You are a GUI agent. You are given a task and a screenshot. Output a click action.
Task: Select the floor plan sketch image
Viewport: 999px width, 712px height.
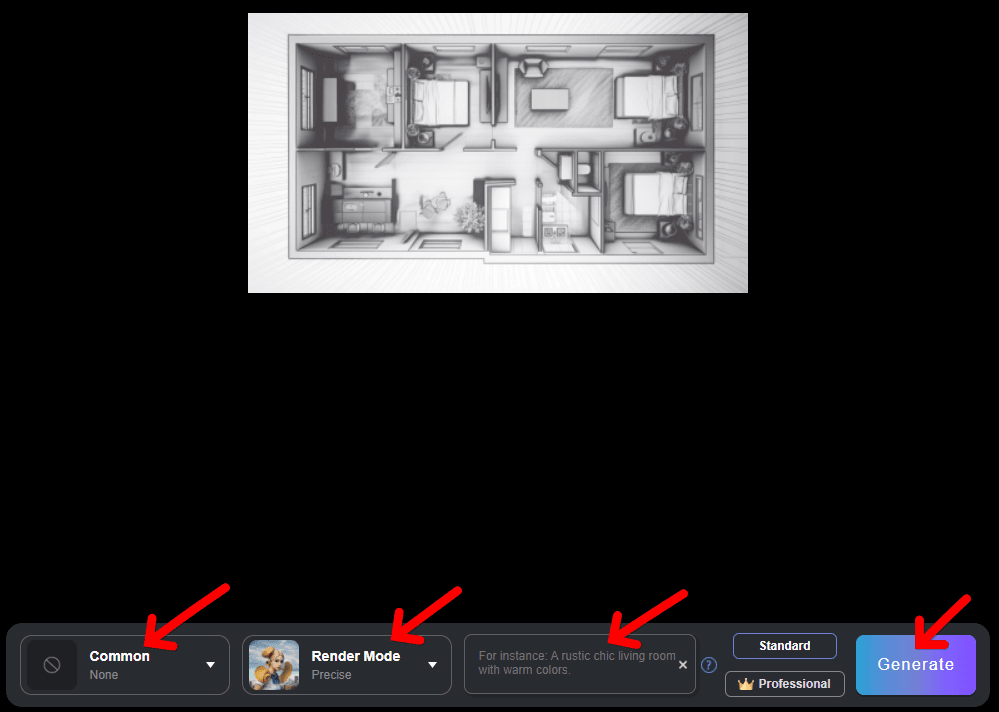(497, 152)
